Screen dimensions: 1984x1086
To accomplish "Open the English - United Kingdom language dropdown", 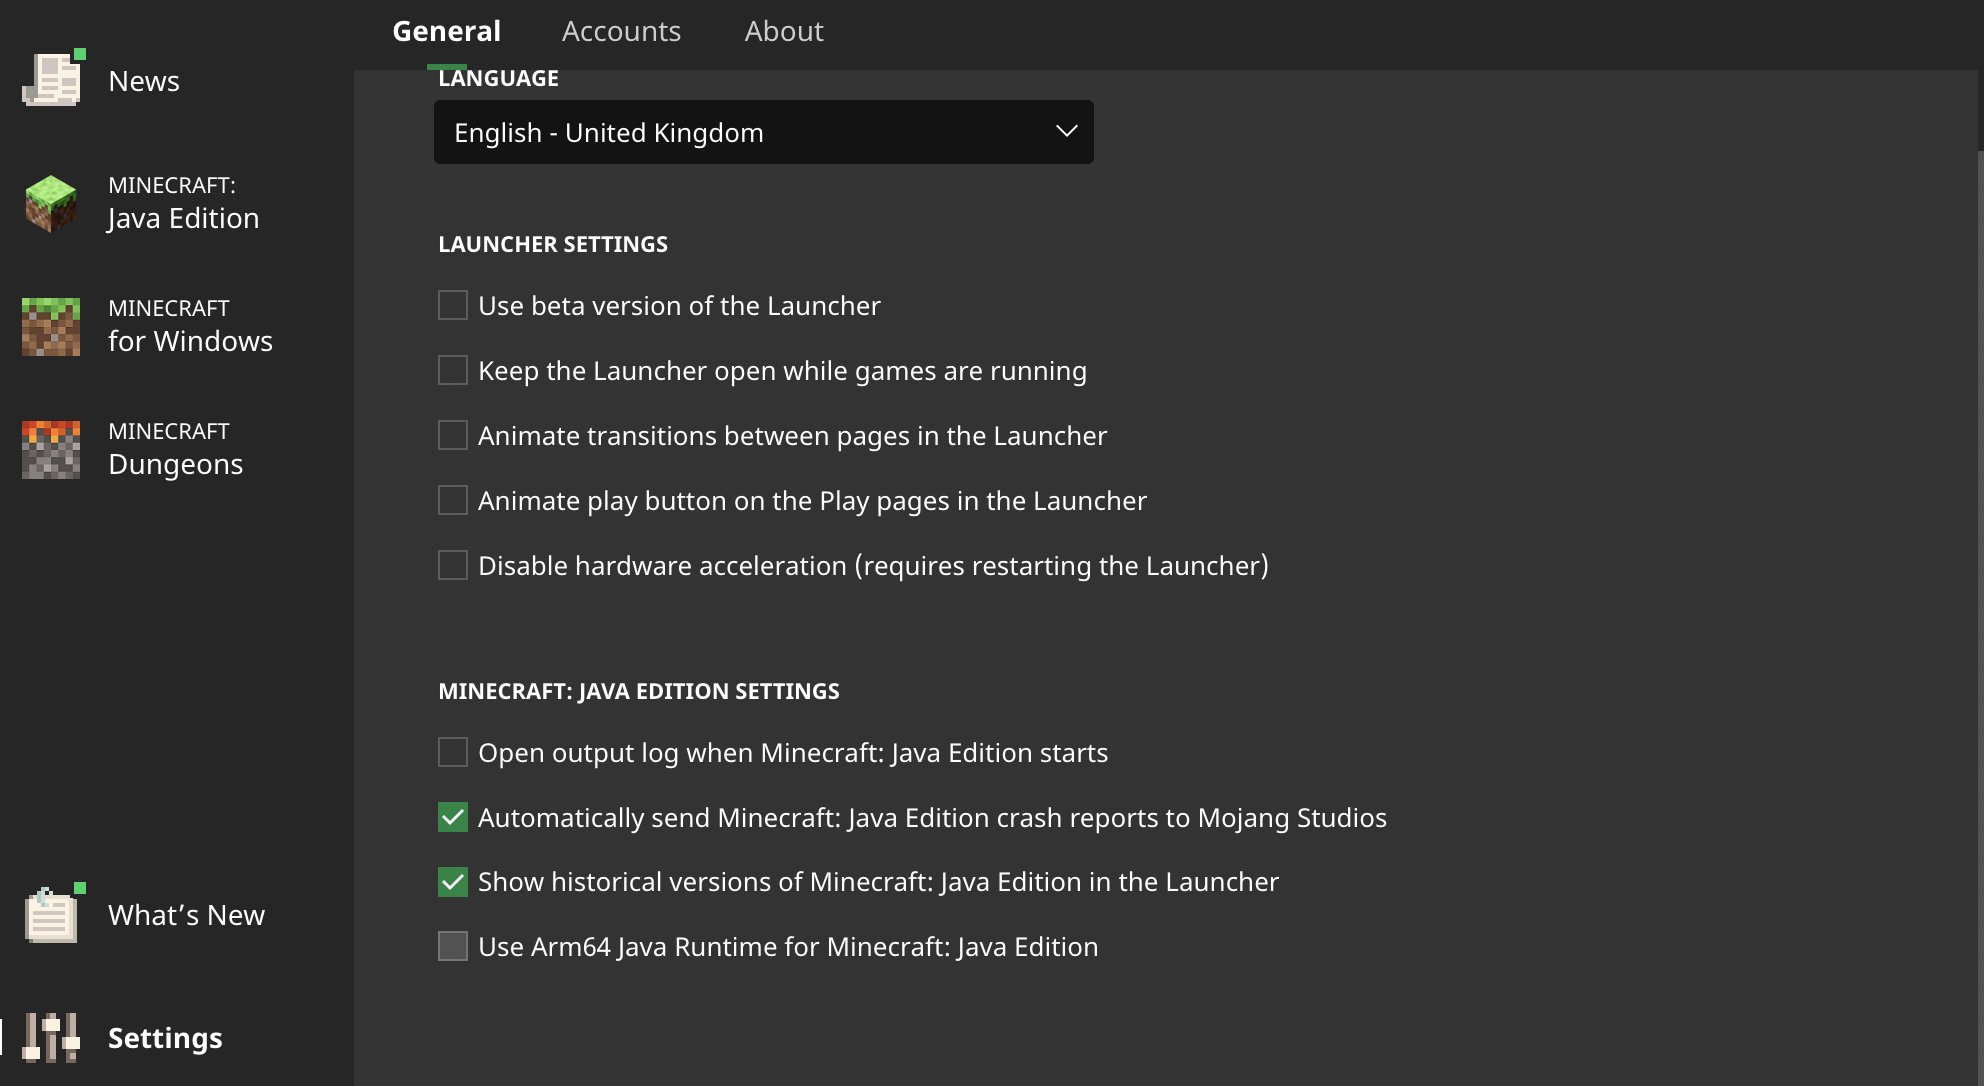I will 762,132.
